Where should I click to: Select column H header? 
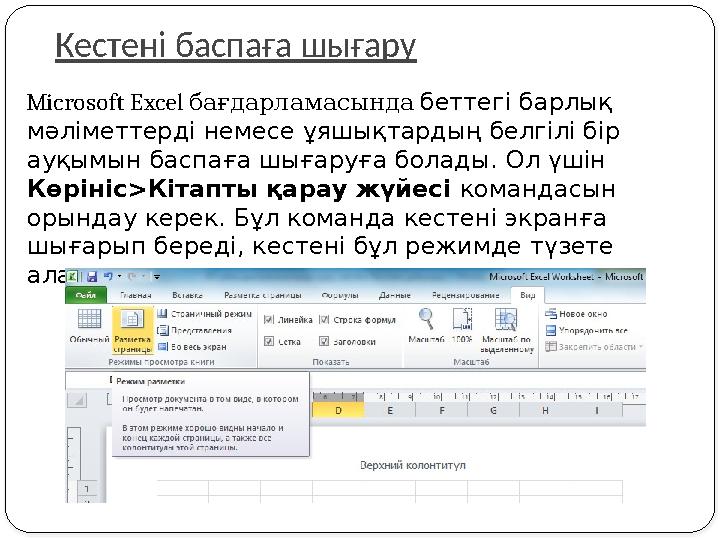(x=545, y=410)
